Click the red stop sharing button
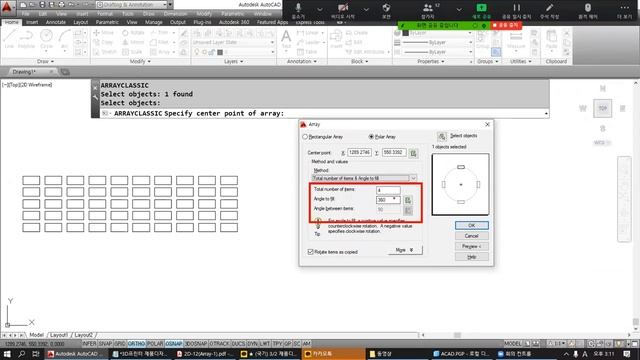Viewport: 640px width, 360px height. [506, 25]
